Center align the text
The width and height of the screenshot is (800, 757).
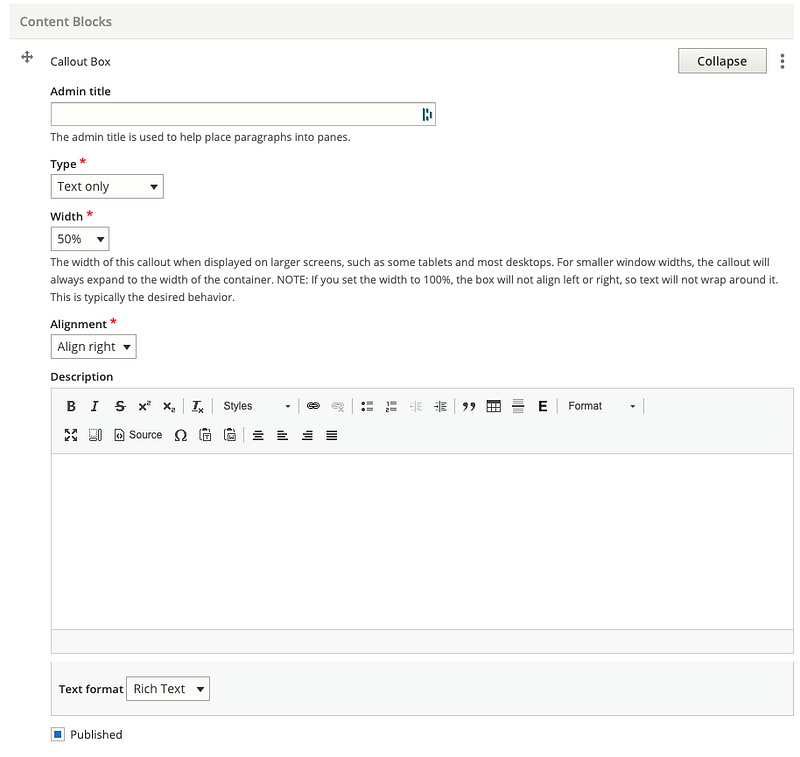click(x=258, y=435)
